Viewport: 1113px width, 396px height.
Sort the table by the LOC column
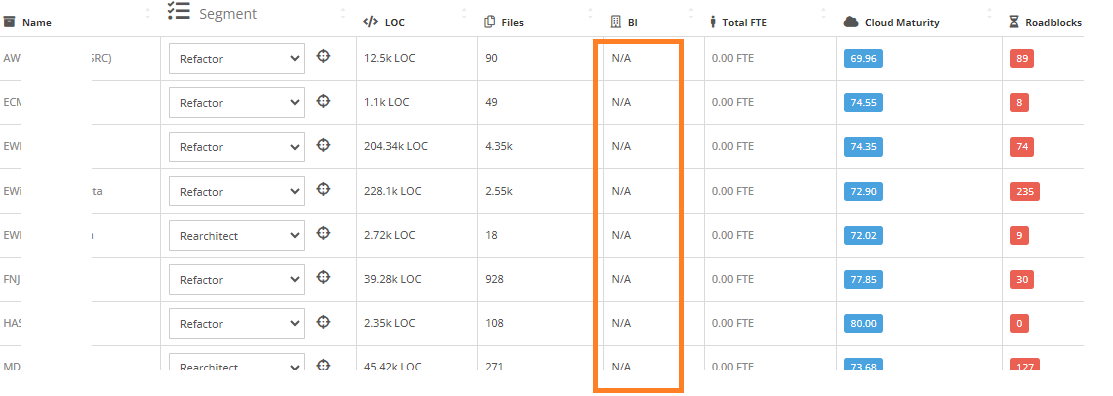395,22
